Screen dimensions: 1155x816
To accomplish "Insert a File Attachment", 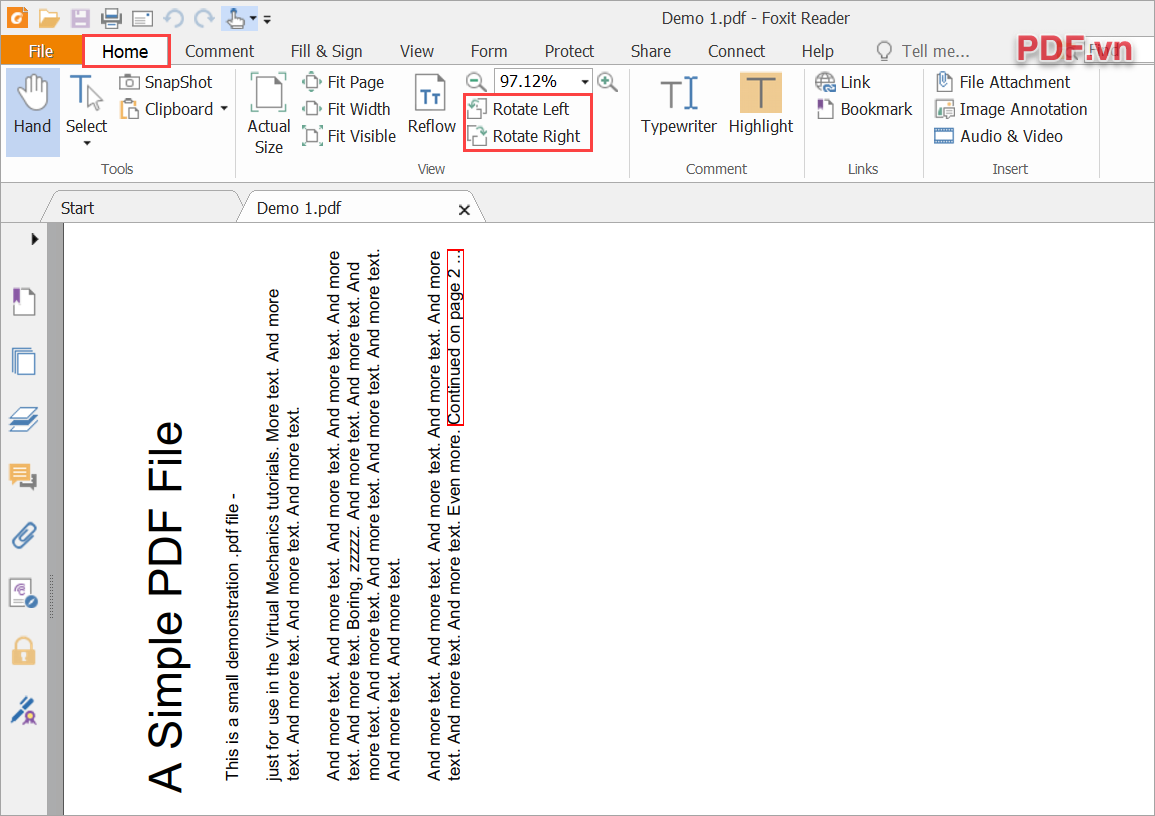I will coord(1003,82).
